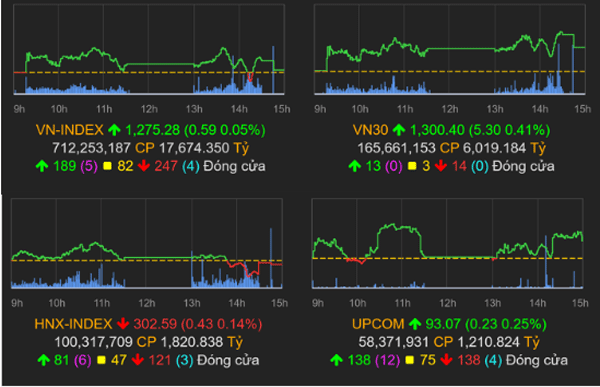Click the ceiling count (6) under HNX-INDEX
The height and width of the screenshot is (387, 600).
point(83,360)
